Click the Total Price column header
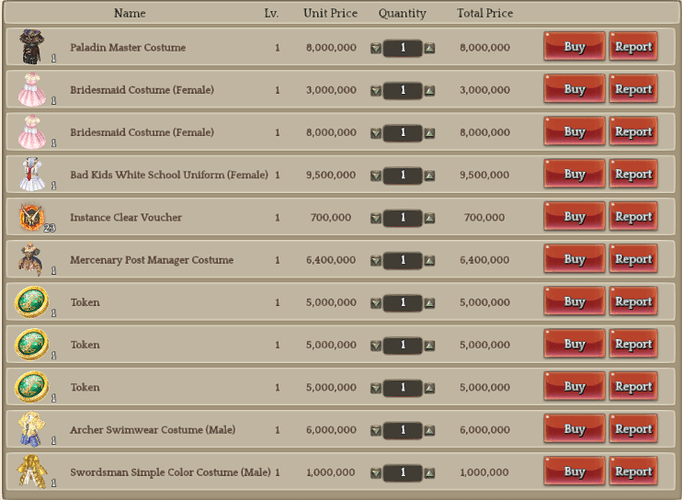 point(485,14)
